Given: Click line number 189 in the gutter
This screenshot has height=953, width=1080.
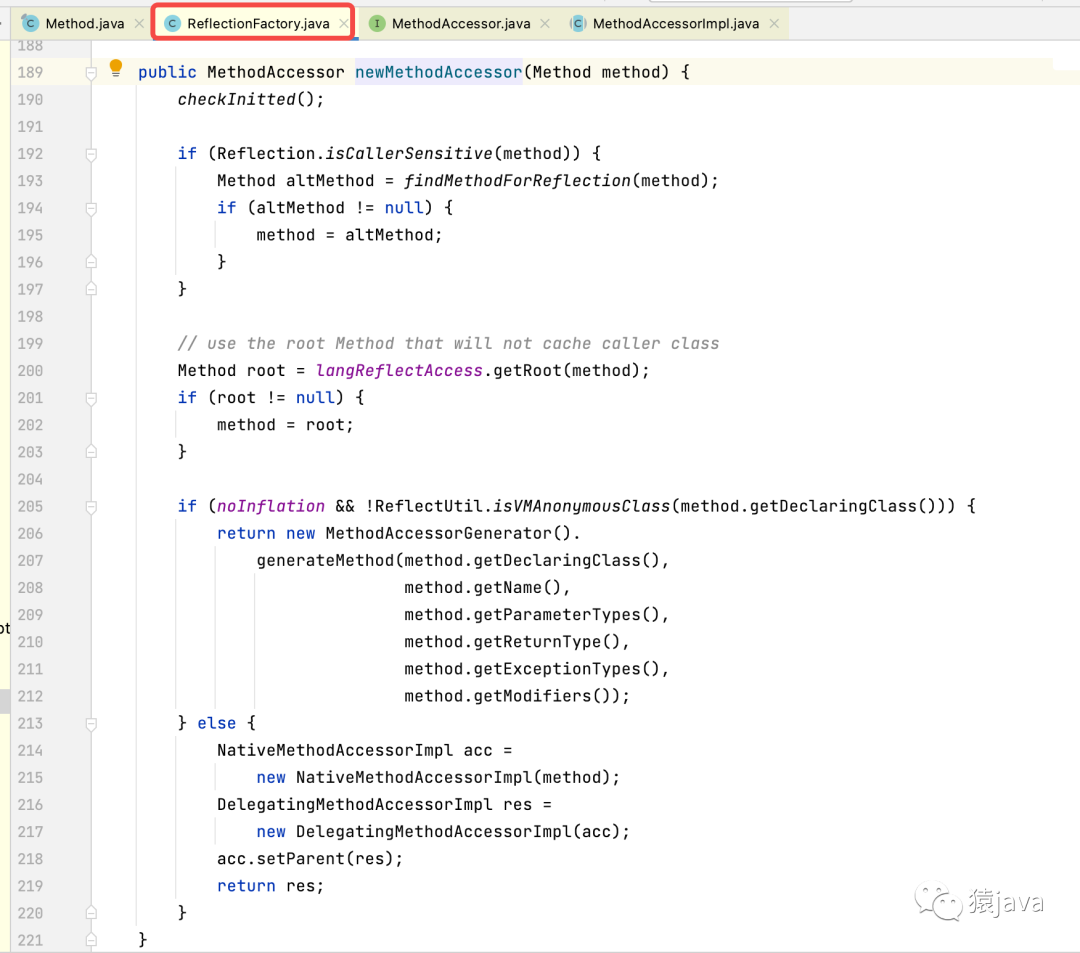Looking at the screenshot, I should click(x=30, y=72).
